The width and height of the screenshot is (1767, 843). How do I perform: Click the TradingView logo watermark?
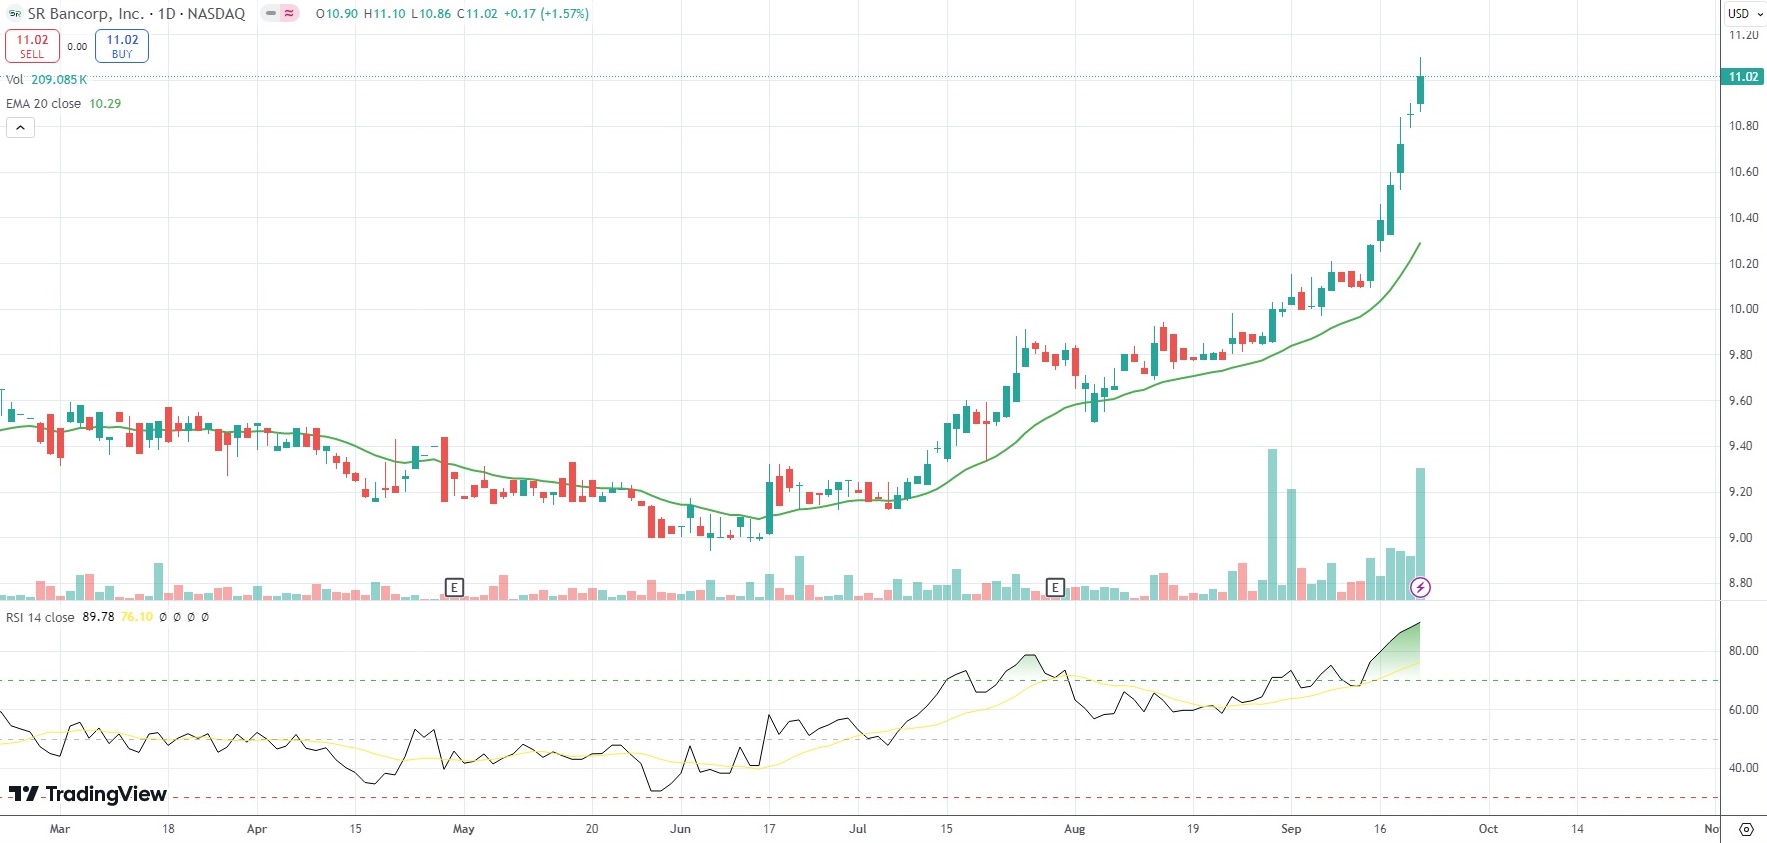88,794
